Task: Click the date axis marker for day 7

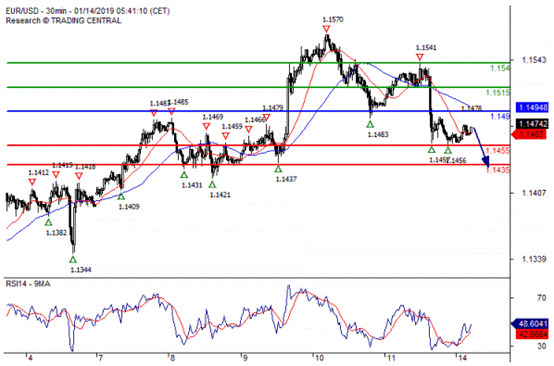Action: point(99,358)
